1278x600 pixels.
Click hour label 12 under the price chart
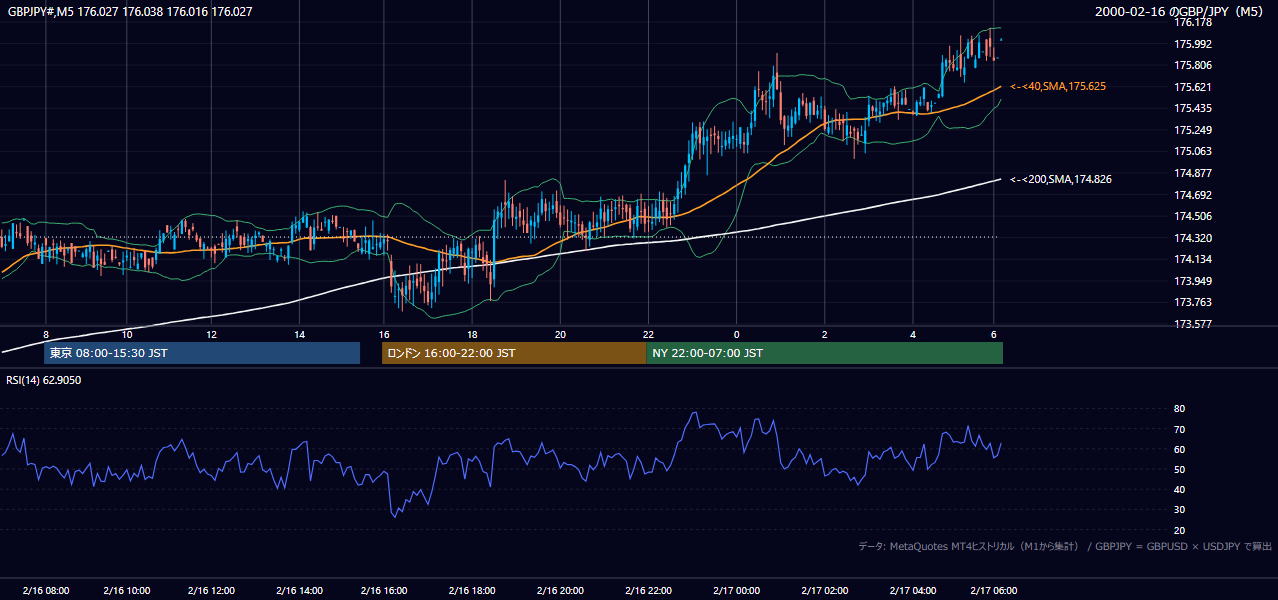point(212,334)
